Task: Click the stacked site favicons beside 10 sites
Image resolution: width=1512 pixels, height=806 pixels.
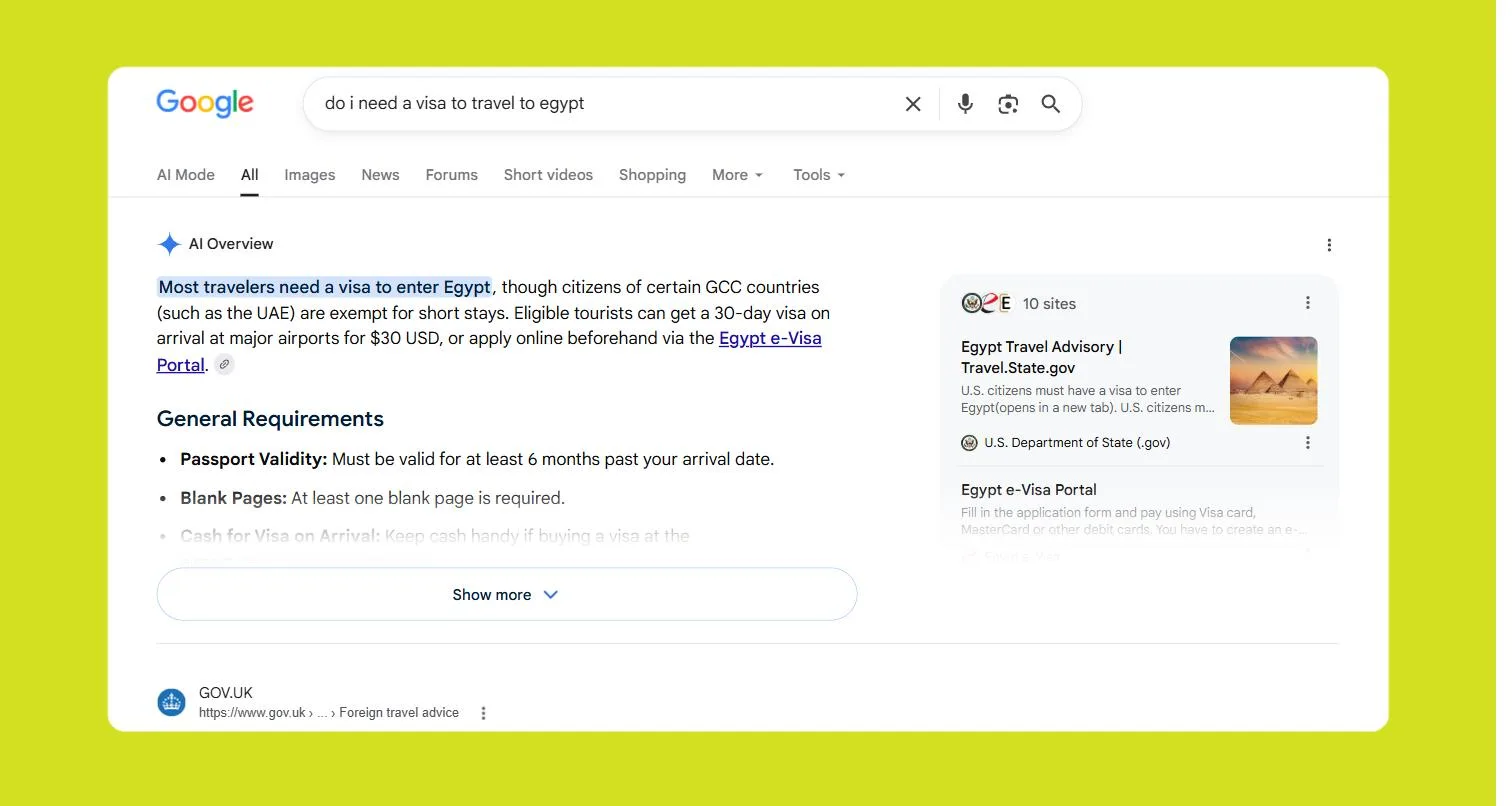Action: (987, 303)
